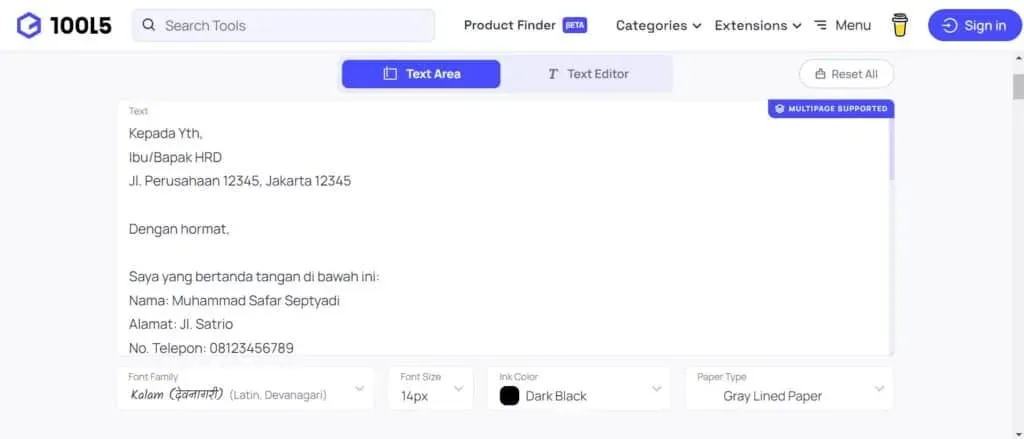Click the search magnifier icon
Image resolution: width=1024 pixels, height=439 pixels.
[149, 26]
